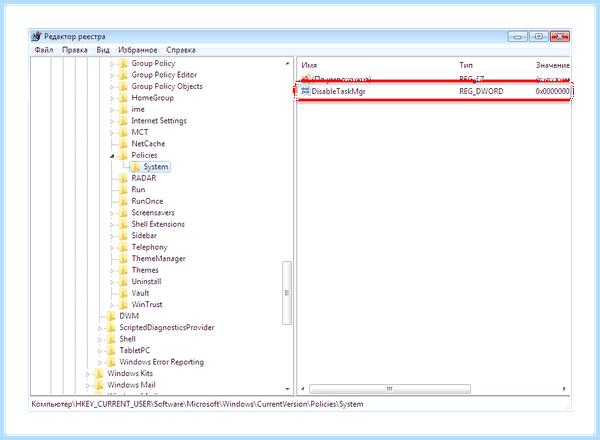Viewport: 600px width, 440px height.
Task: Click the Registry Editor title bar icon
Action: 36,36
